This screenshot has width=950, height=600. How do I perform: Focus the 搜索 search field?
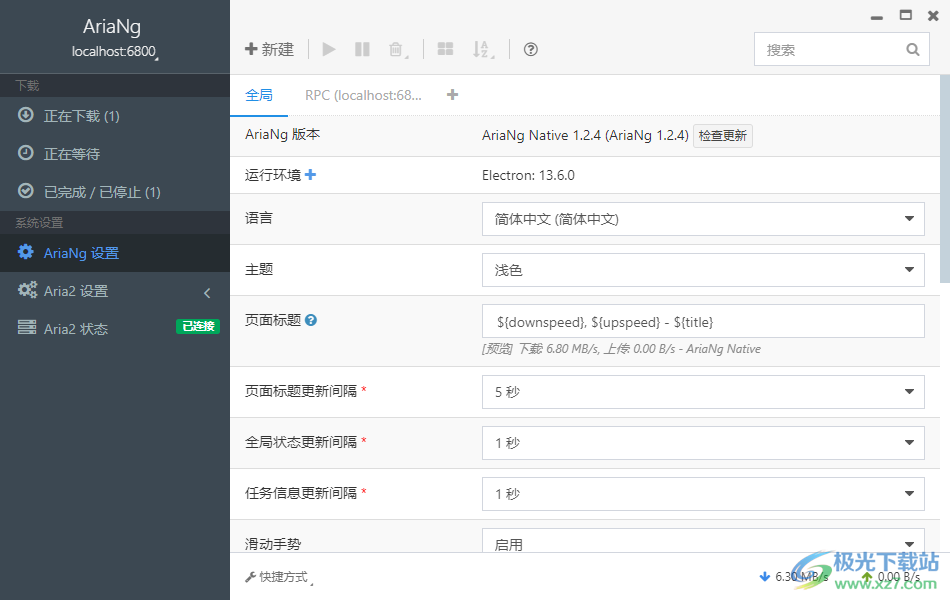tap(842, 50)
